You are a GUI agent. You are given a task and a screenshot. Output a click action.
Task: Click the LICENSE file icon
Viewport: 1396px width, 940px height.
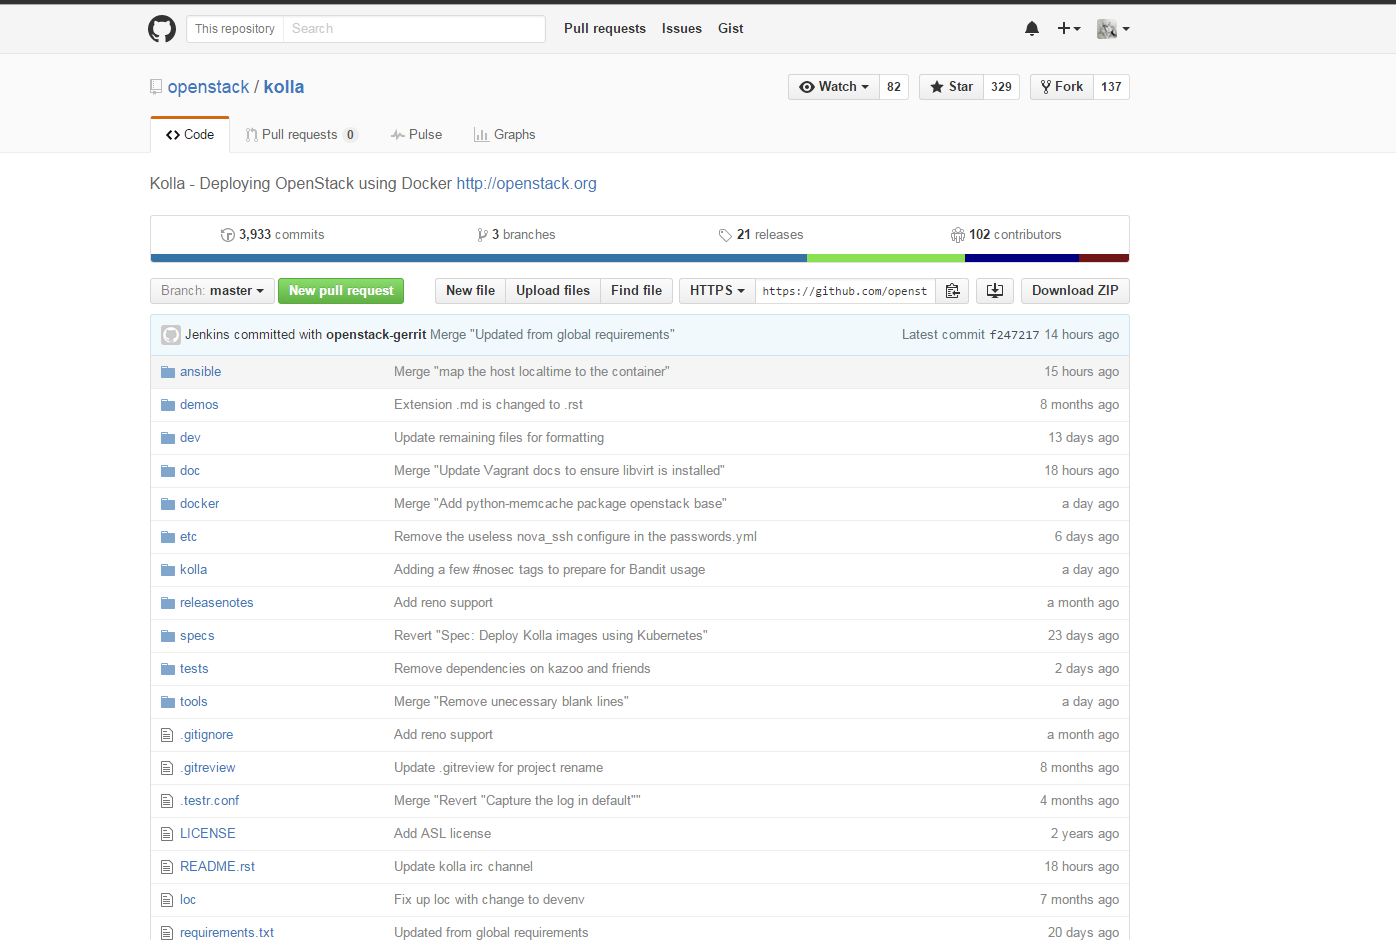(x=167, y=834)
